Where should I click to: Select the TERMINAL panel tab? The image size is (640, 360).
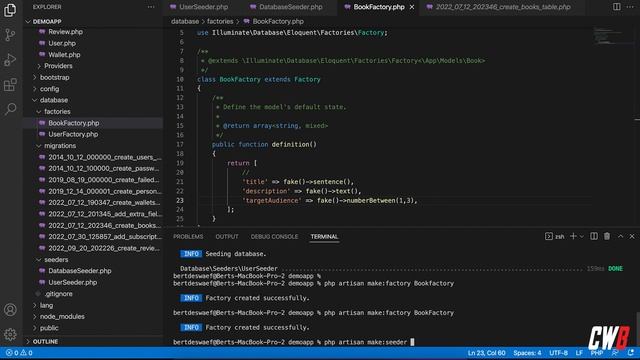point(324,237)
